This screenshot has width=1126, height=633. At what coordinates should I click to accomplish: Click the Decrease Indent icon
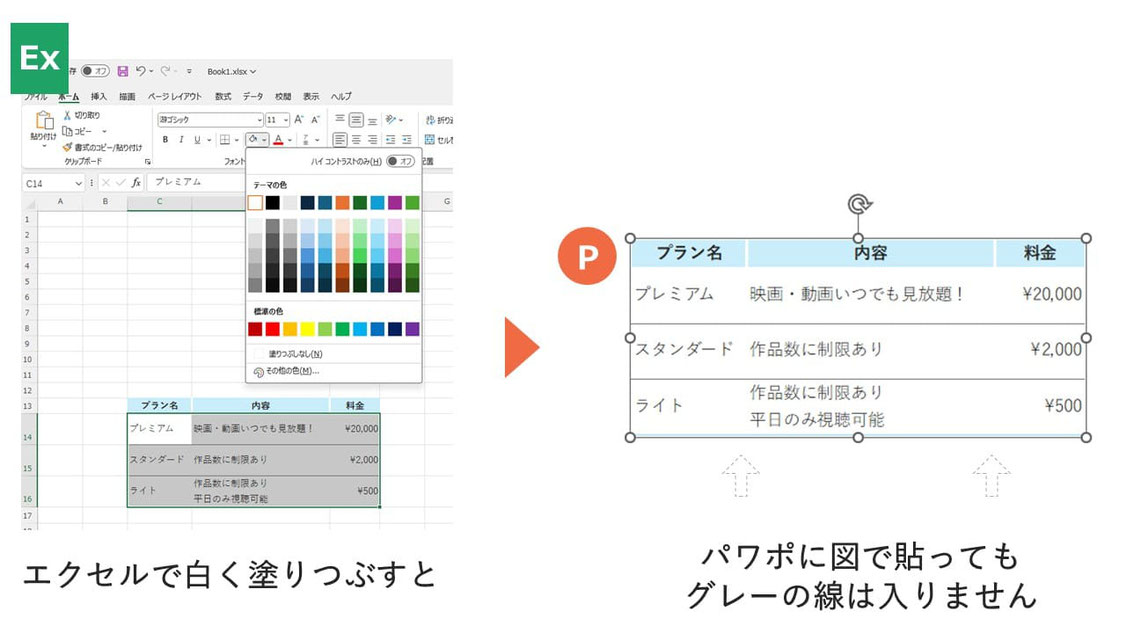(391, 139)
